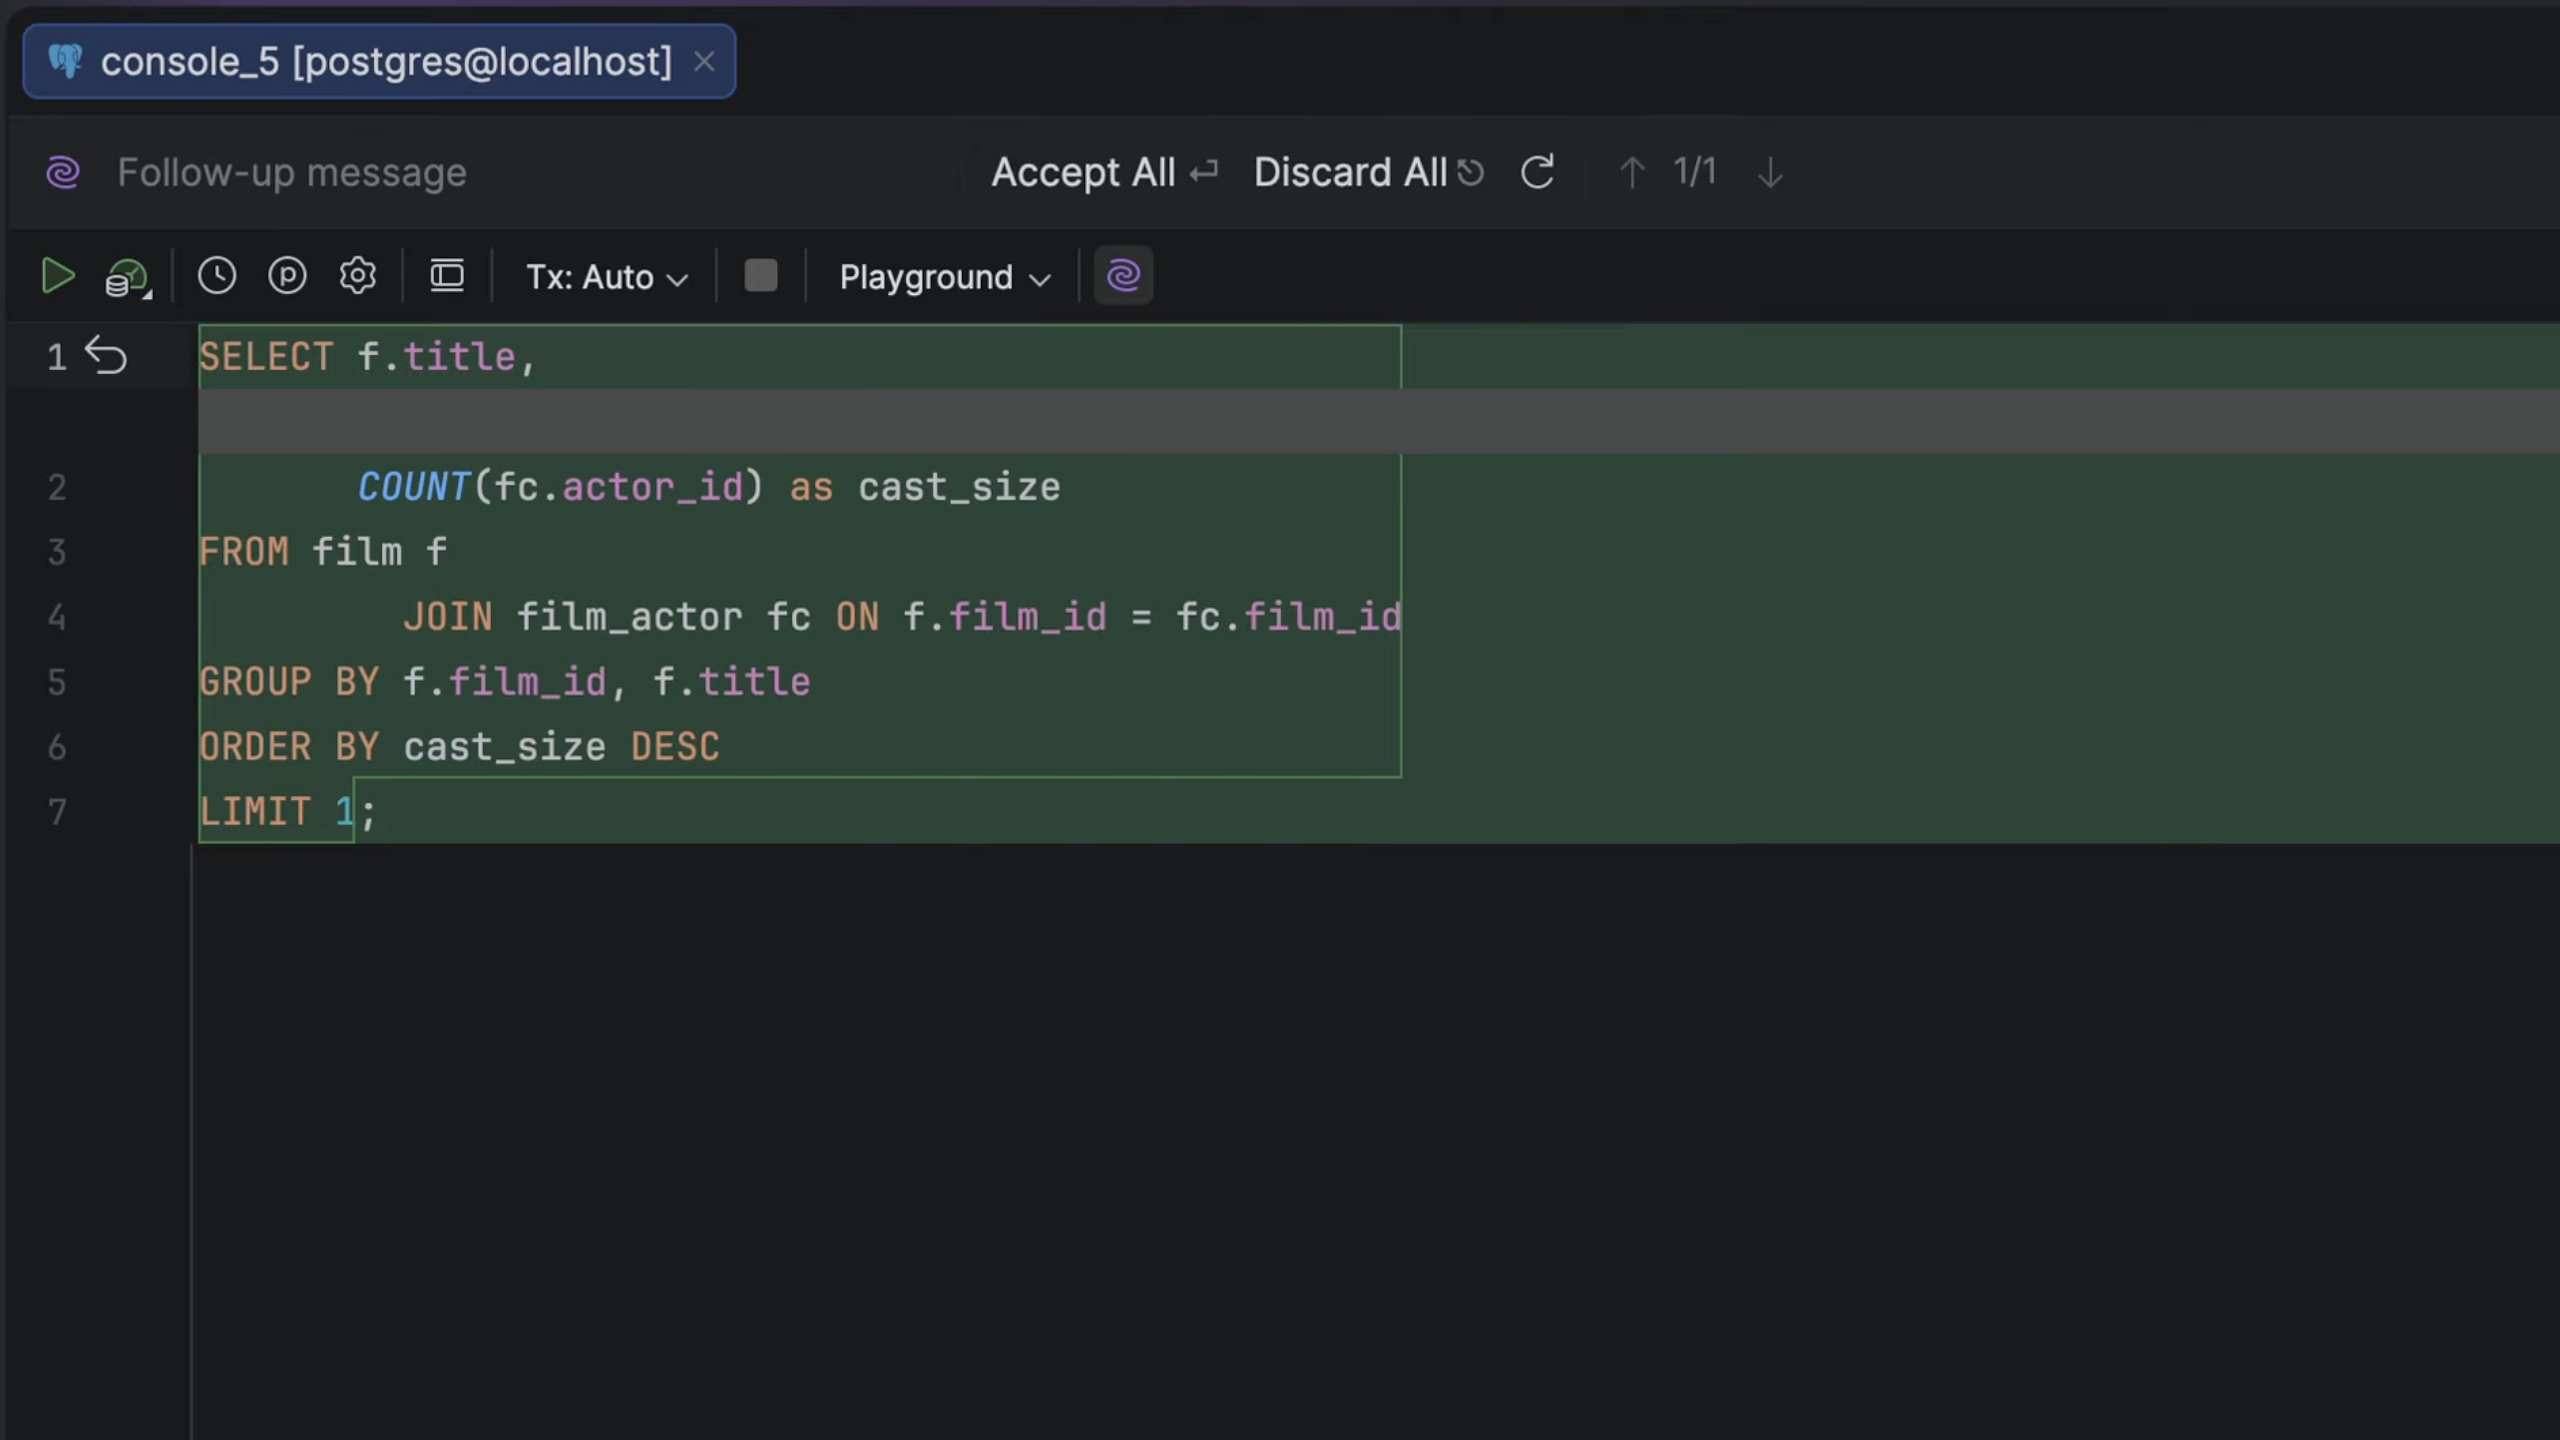Open query history clock icon
This screenshot has width=2560, height=1440.
click(216, 275)
